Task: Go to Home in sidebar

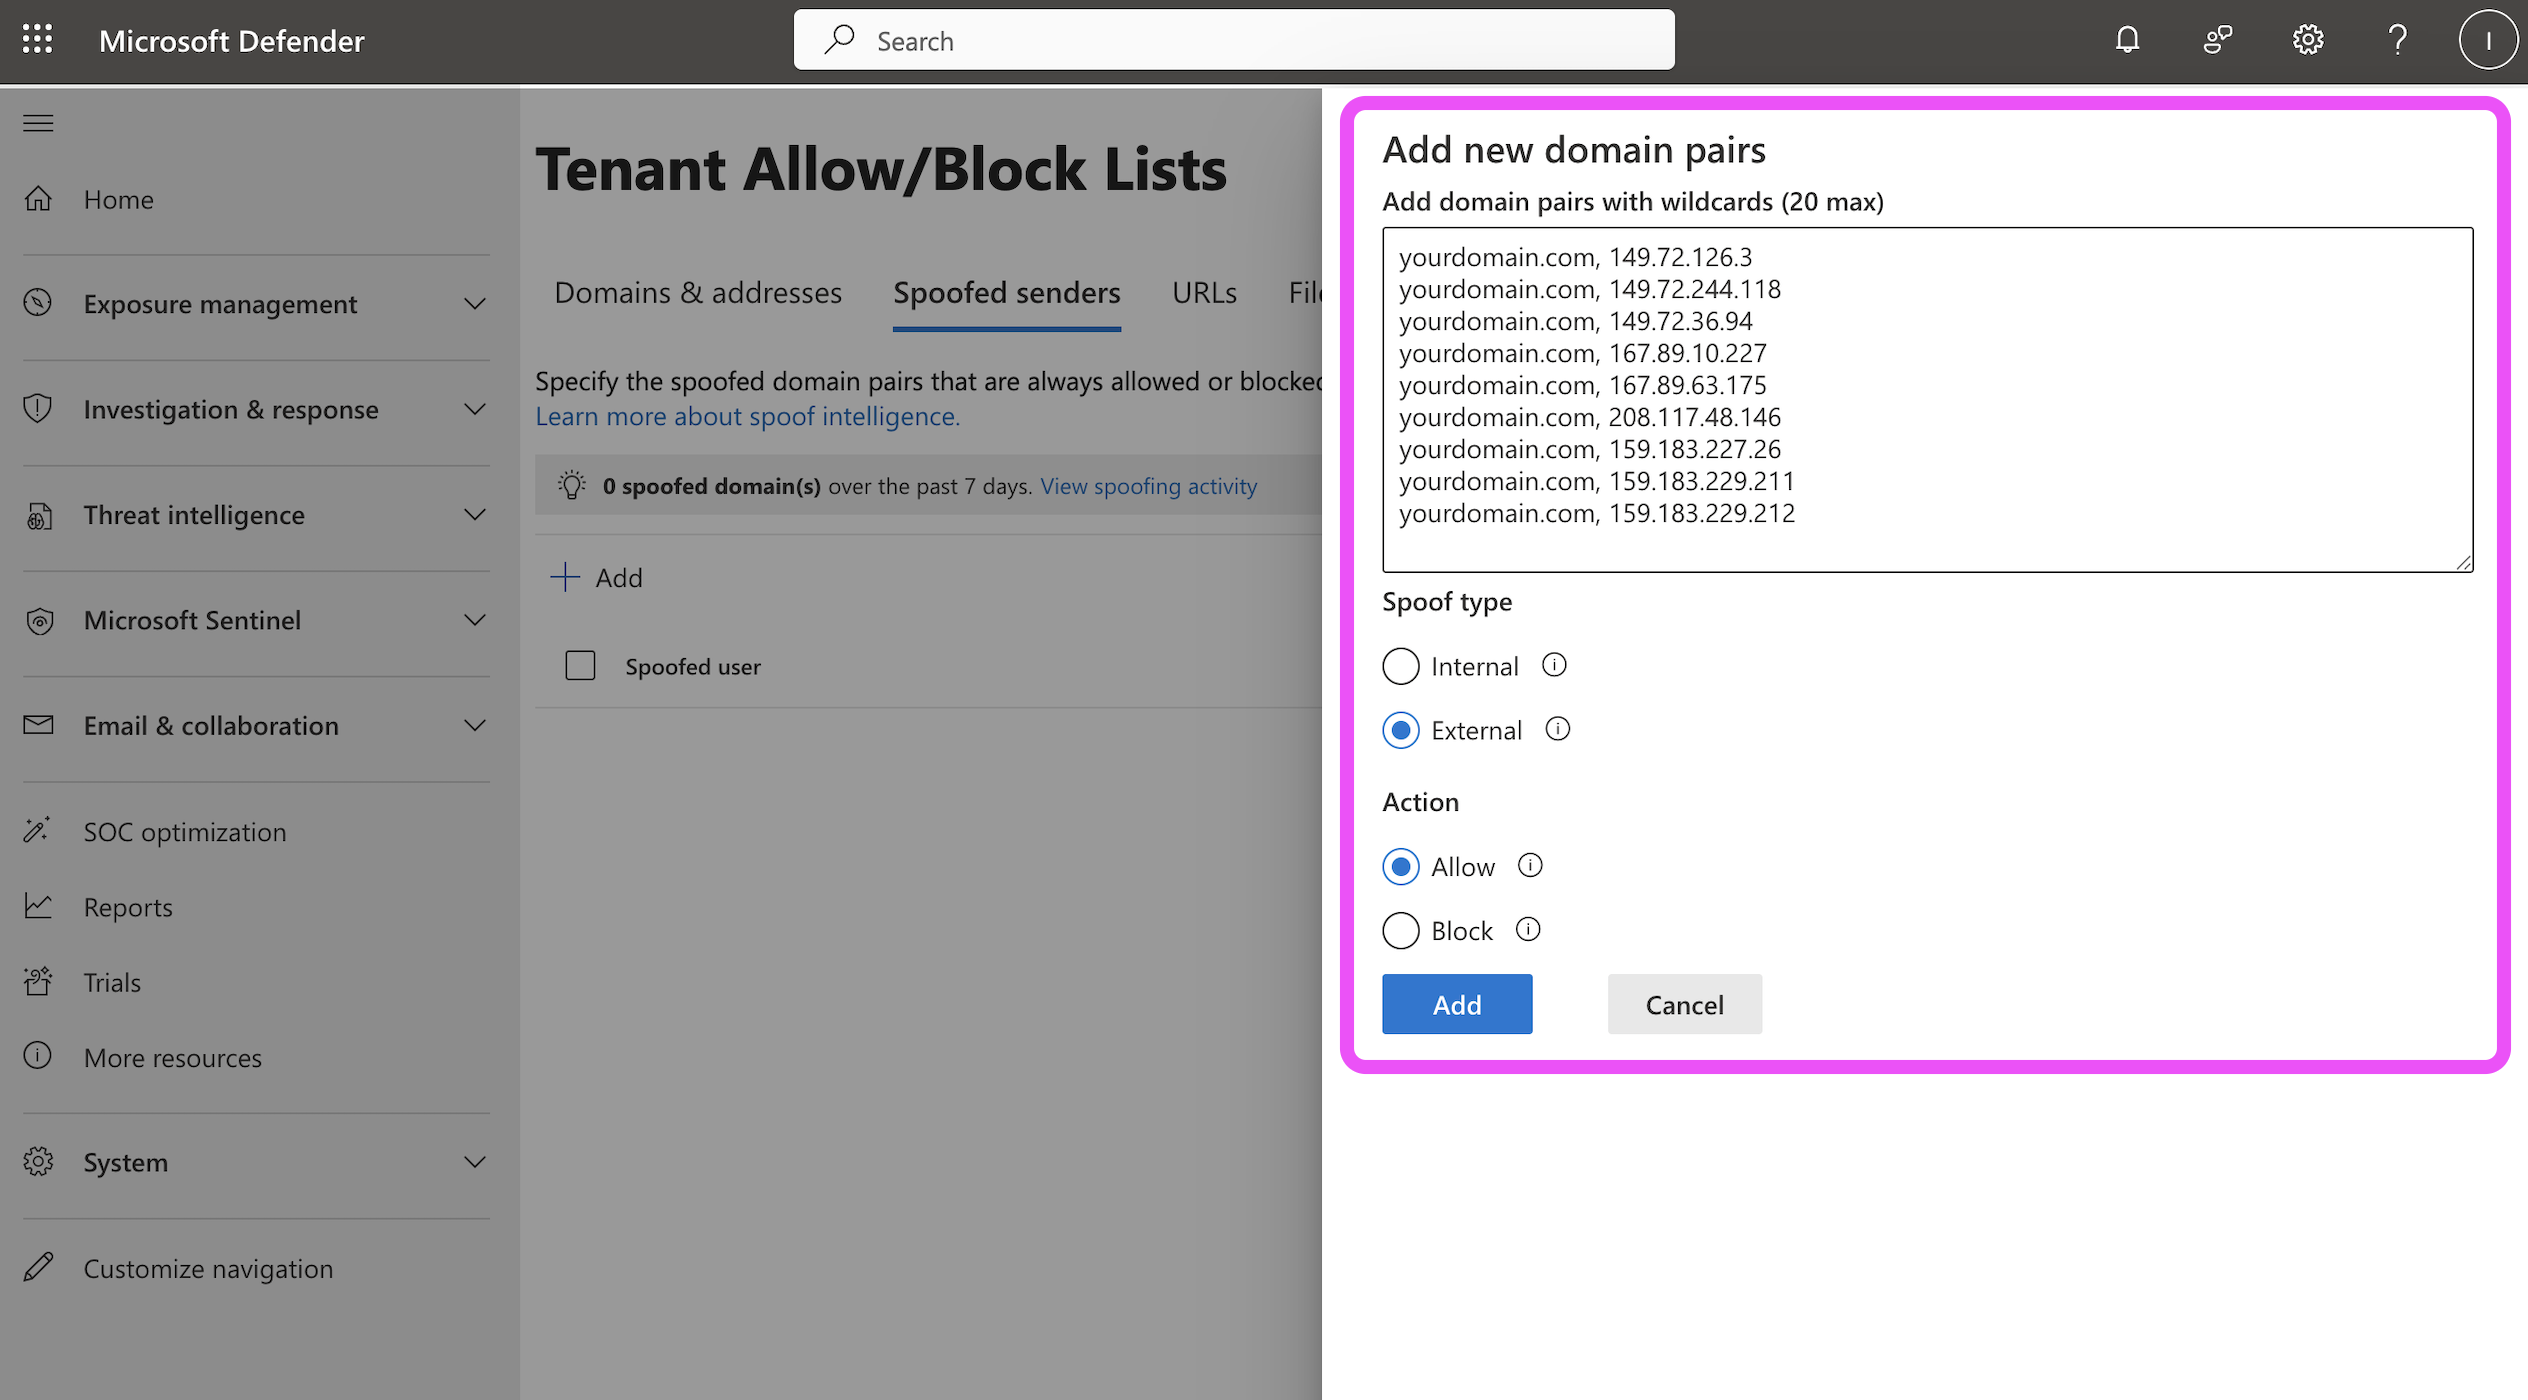Action: (118, 199)
